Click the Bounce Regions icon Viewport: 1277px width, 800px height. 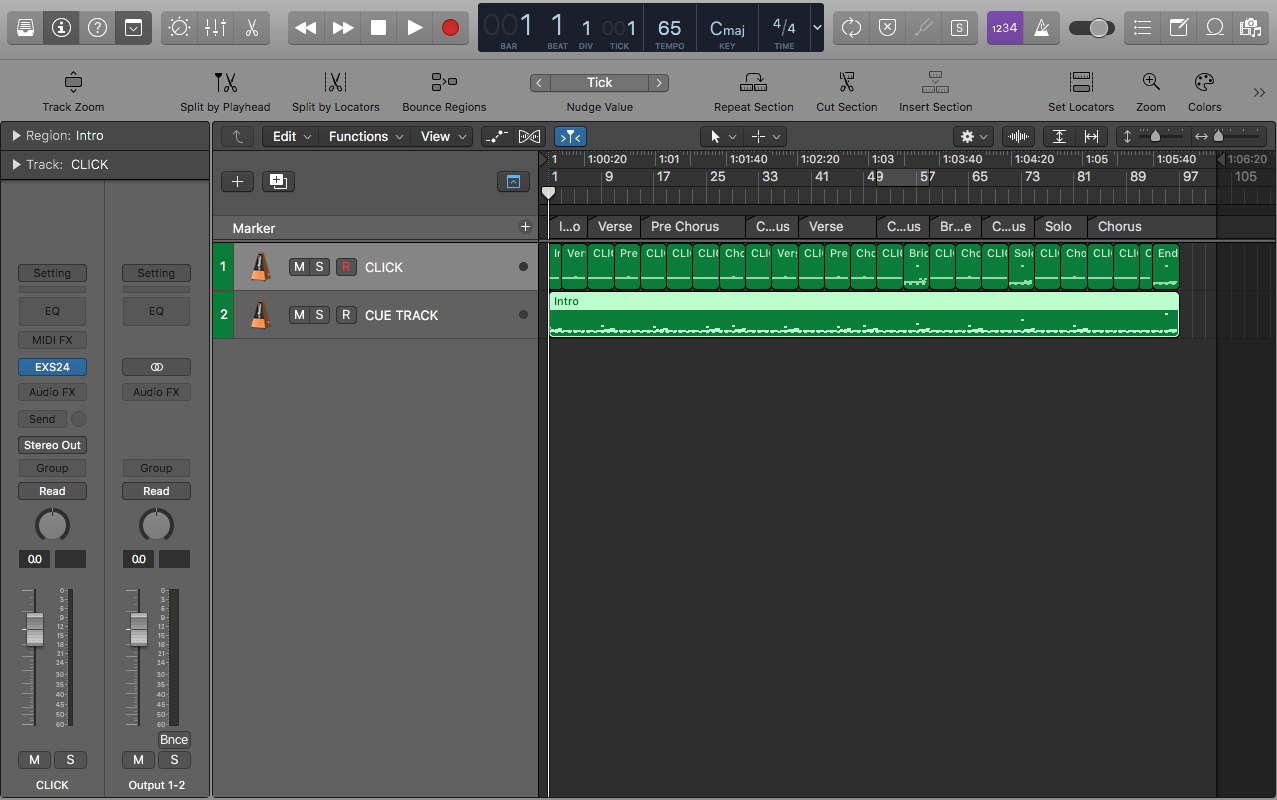tap(444, 83)
